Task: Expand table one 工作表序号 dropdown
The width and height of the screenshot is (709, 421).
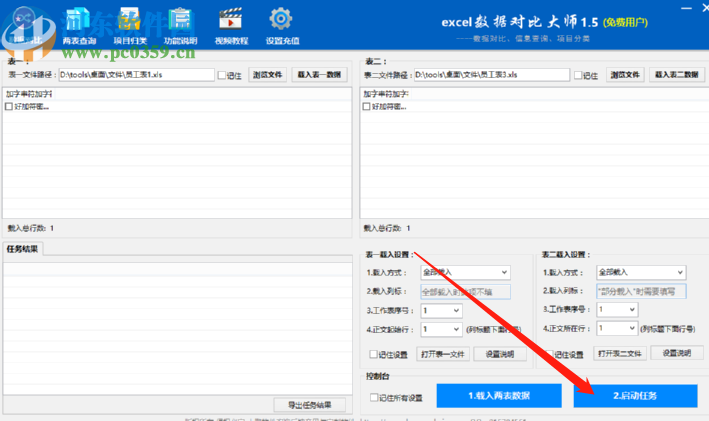Action: pos(441,311)
